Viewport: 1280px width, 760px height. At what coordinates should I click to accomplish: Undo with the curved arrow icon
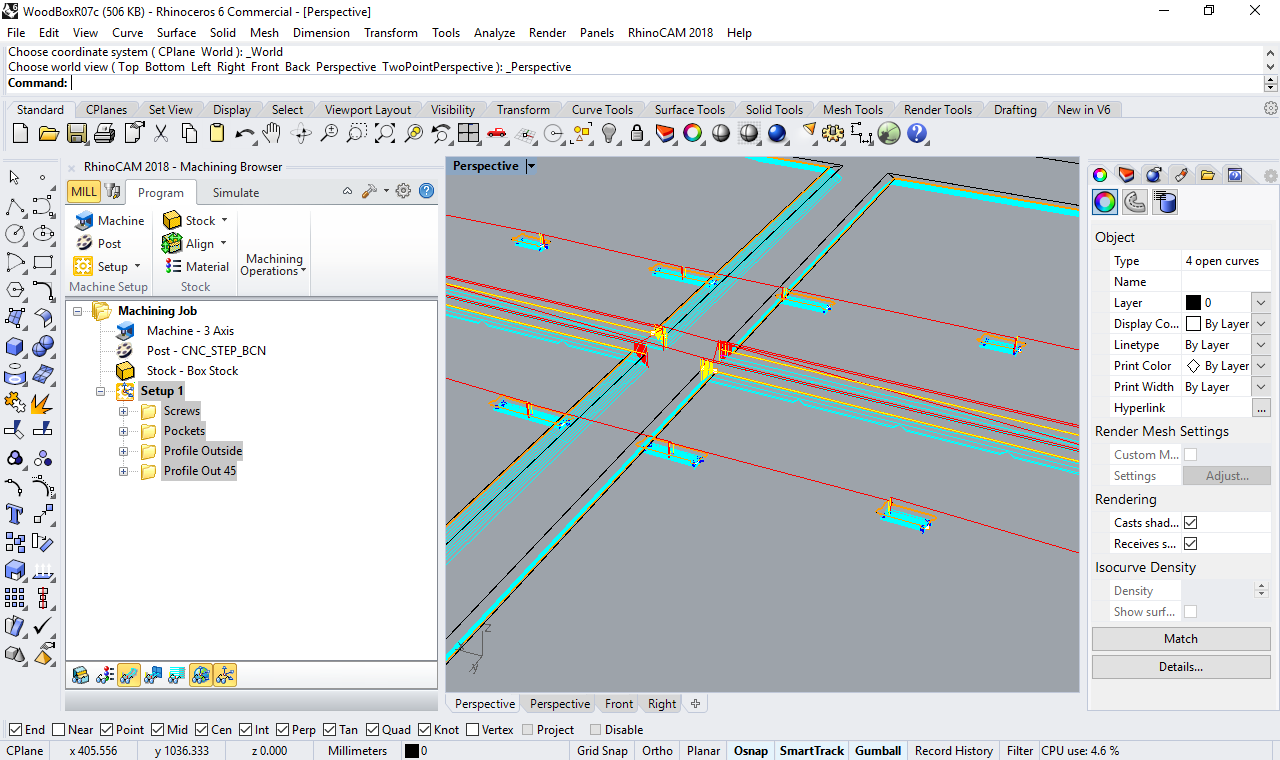point(245,133)
